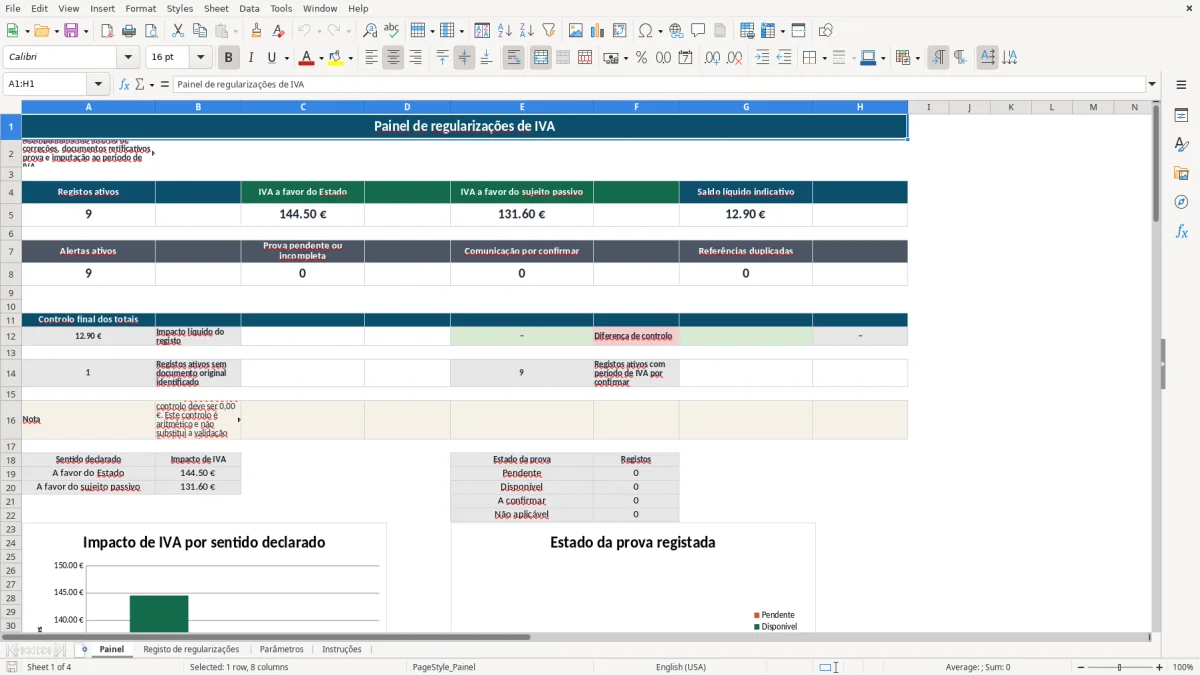Insert Chart icon
The image size is (1200, 675).
(598, 31)
